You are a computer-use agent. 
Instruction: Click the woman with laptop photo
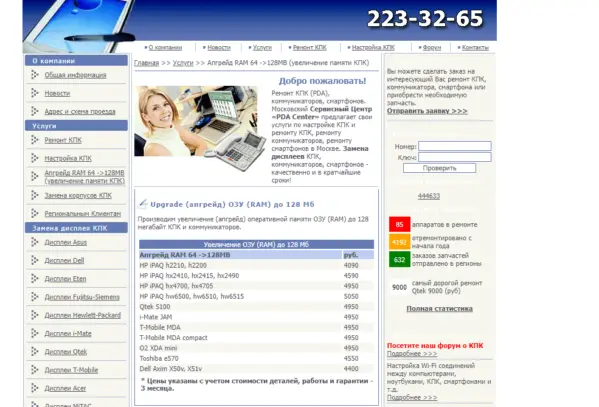pyautogui.click(x=200, y=128)
